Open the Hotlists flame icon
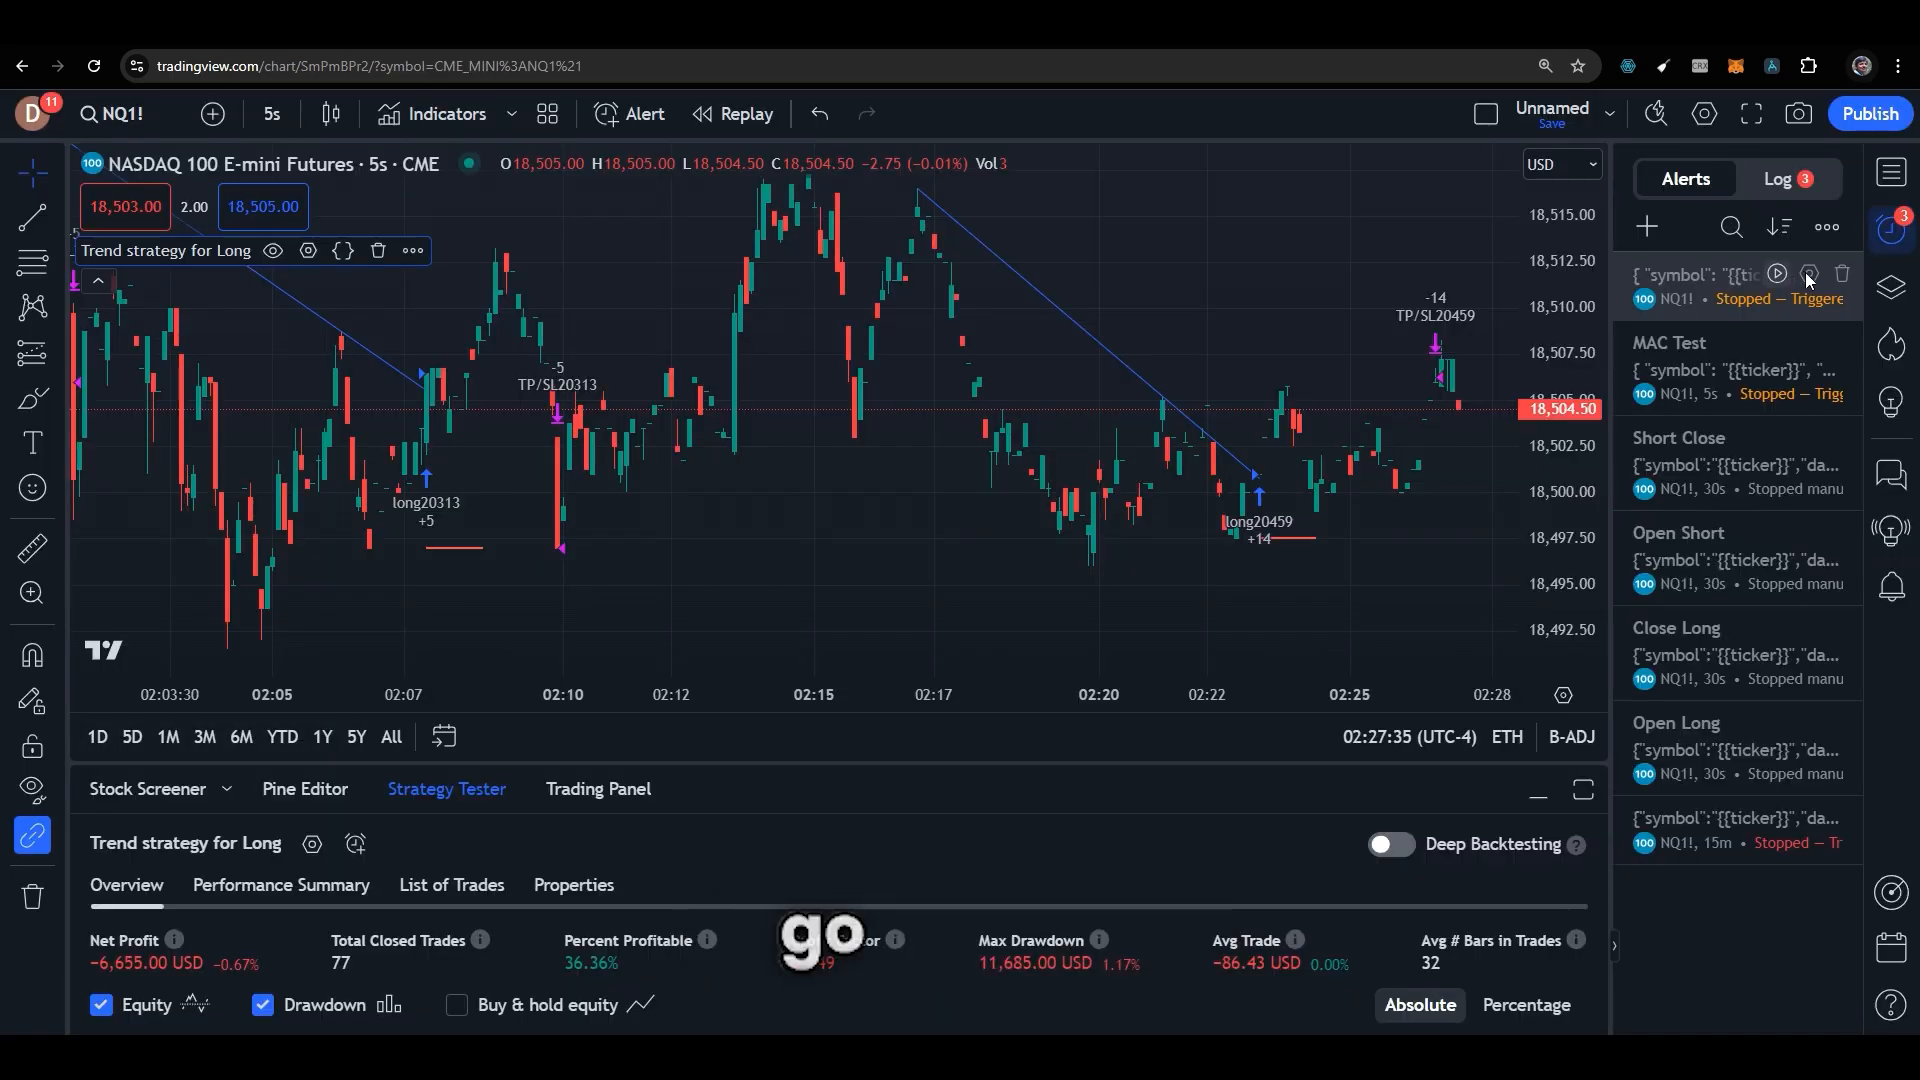 (1891, 345)
